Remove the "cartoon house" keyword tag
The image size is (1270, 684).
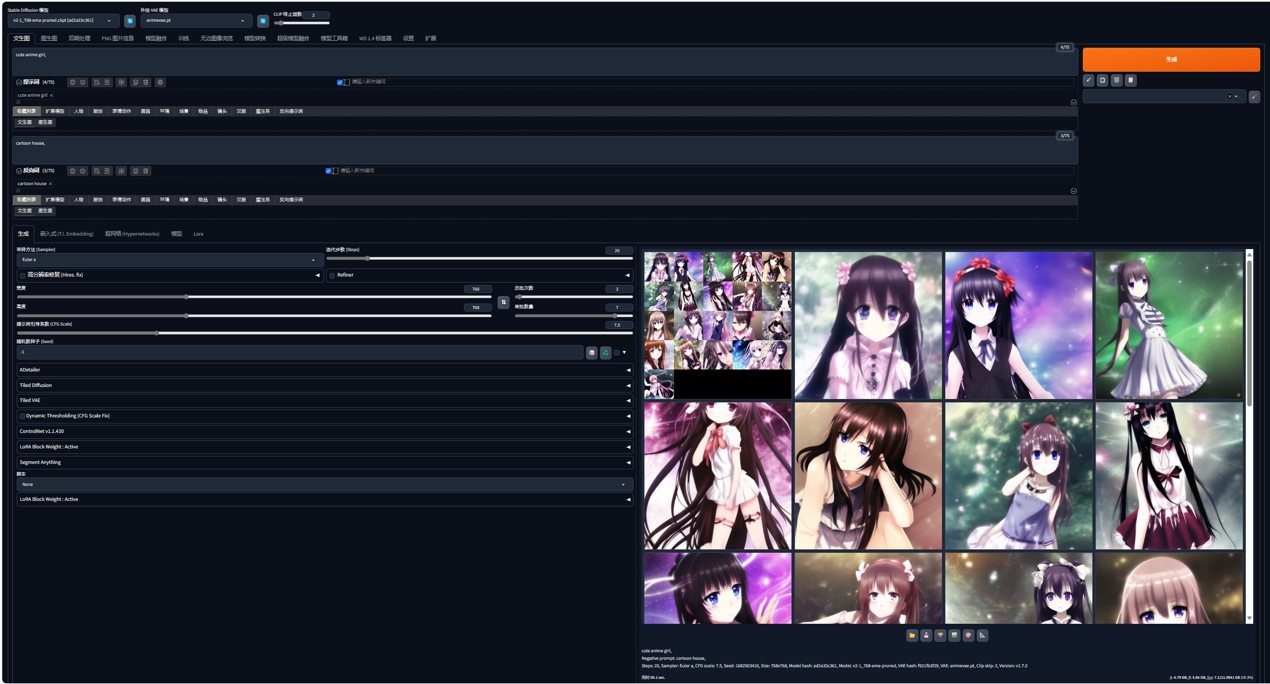(x=50, y=184)
